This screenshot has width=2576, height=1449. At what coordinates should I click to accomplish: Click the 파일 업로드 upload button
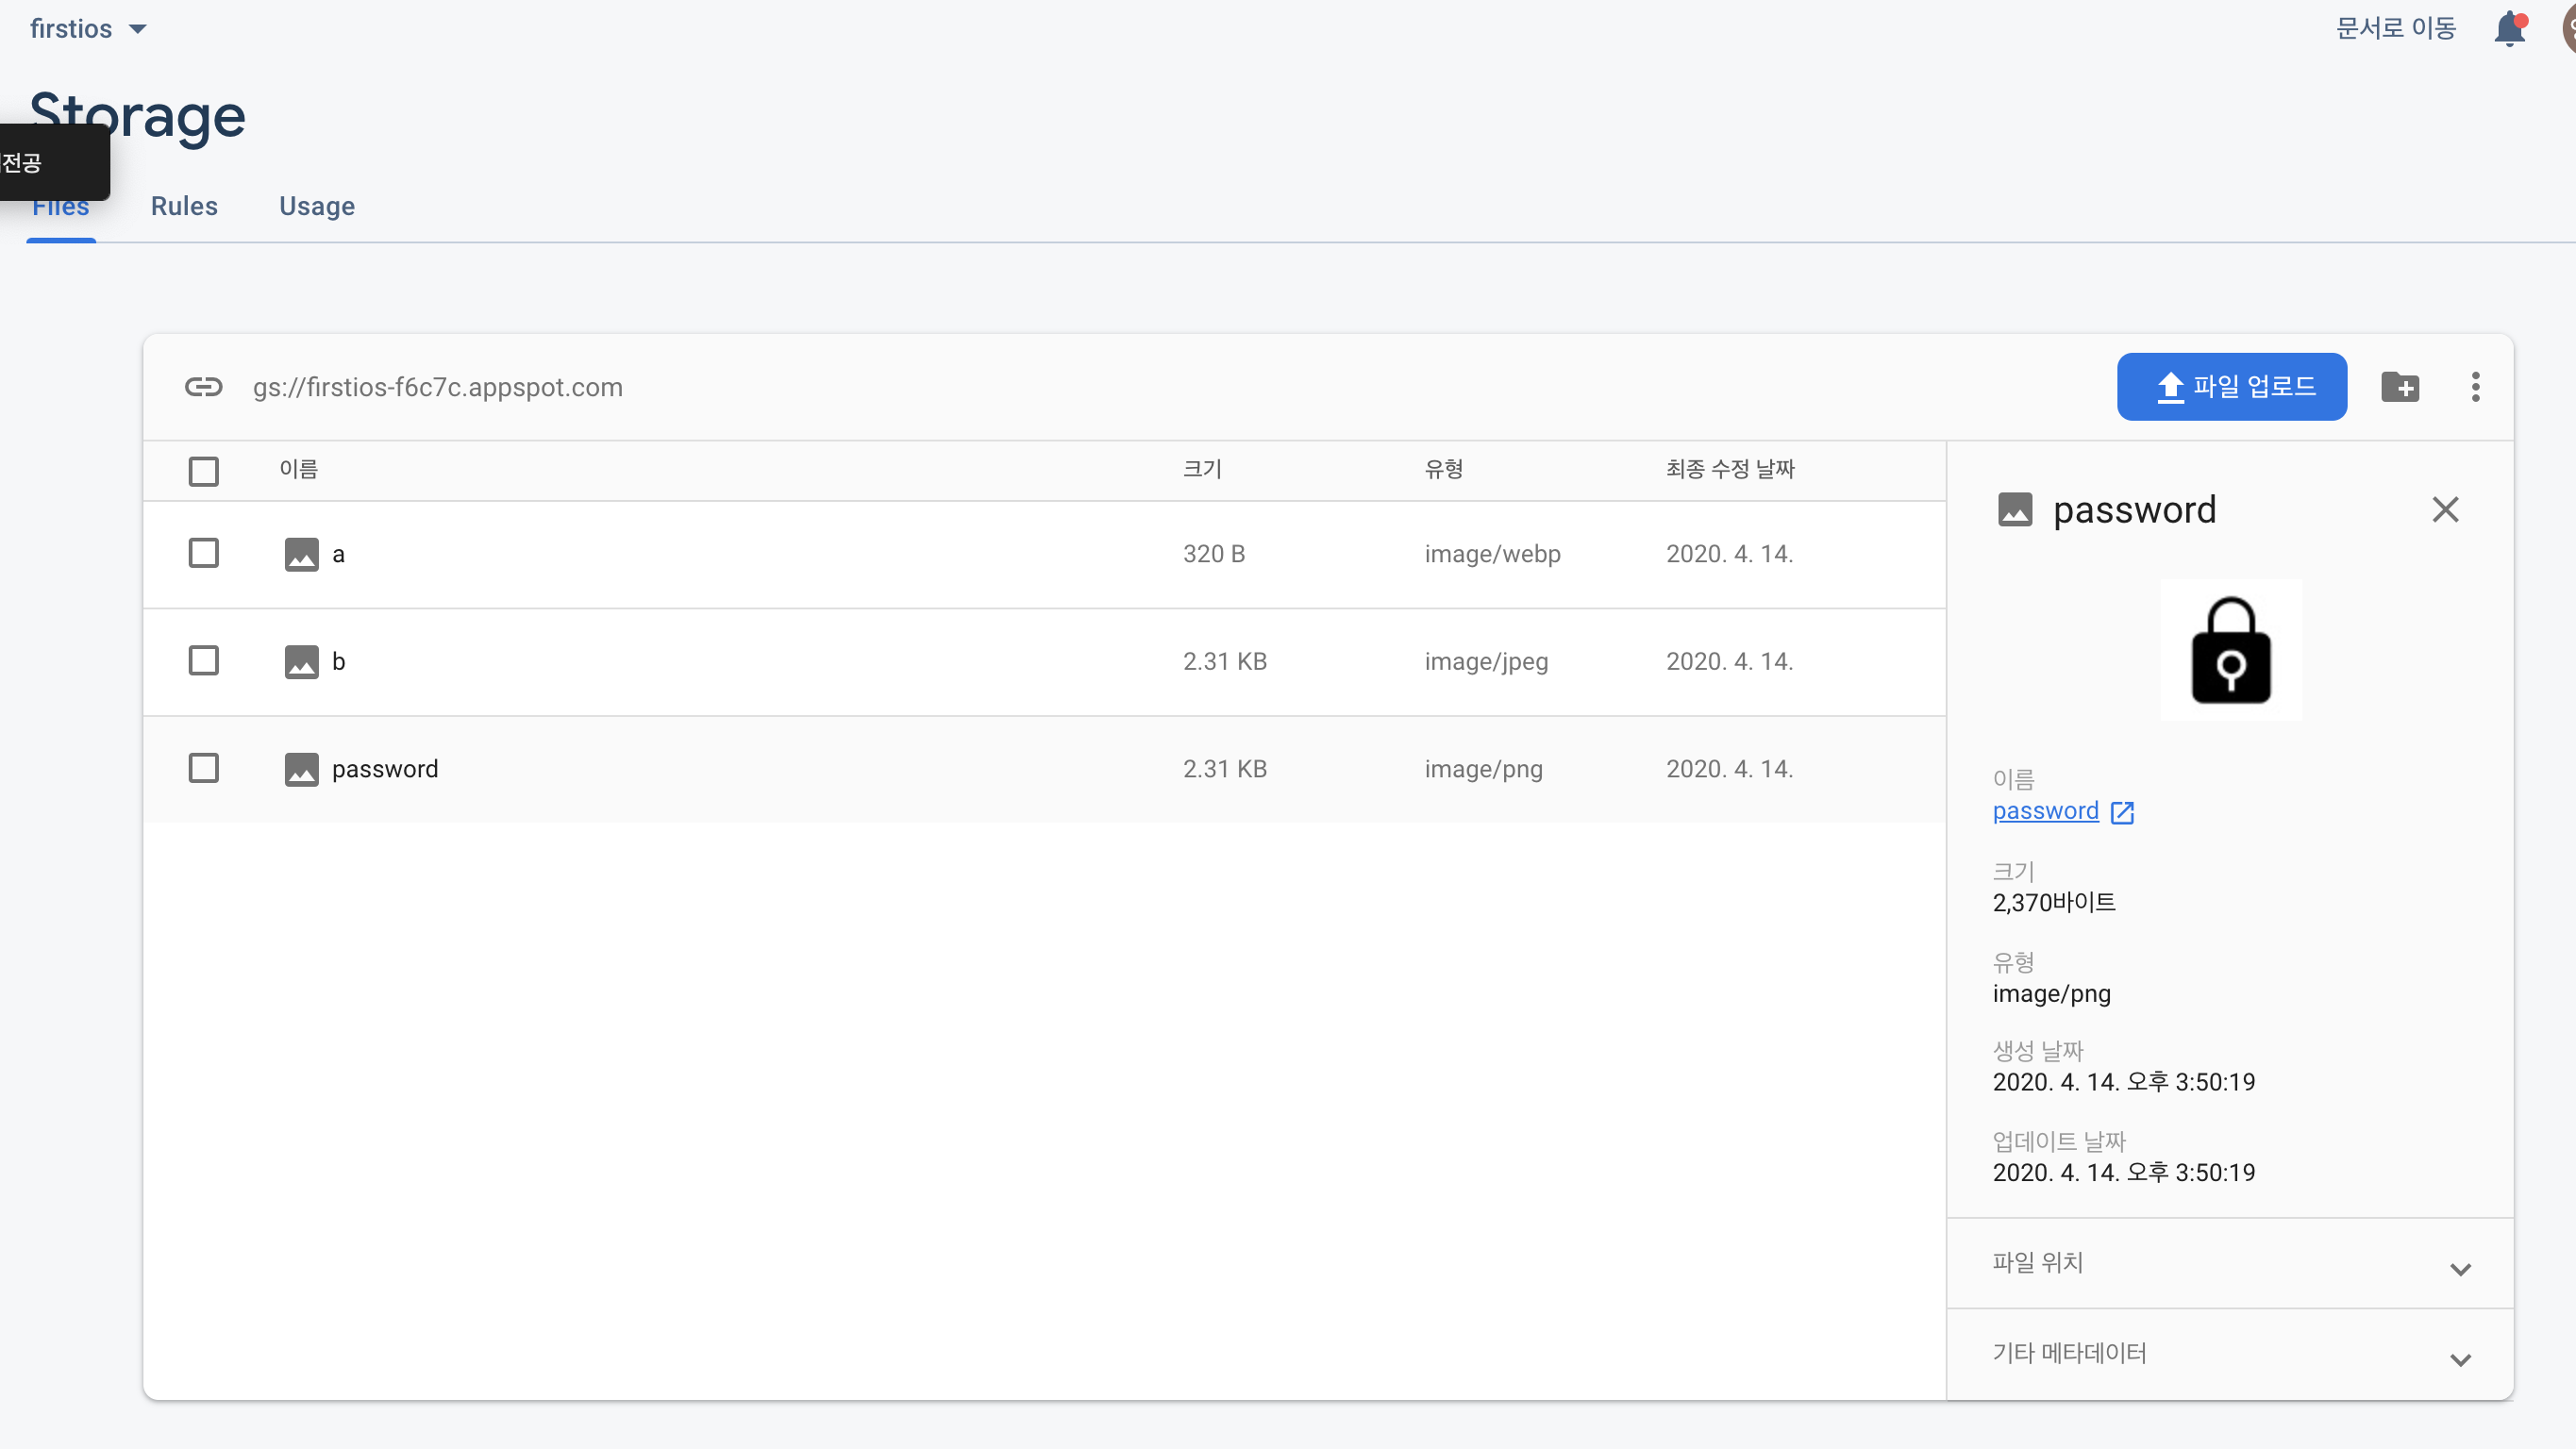point(2232,387)
